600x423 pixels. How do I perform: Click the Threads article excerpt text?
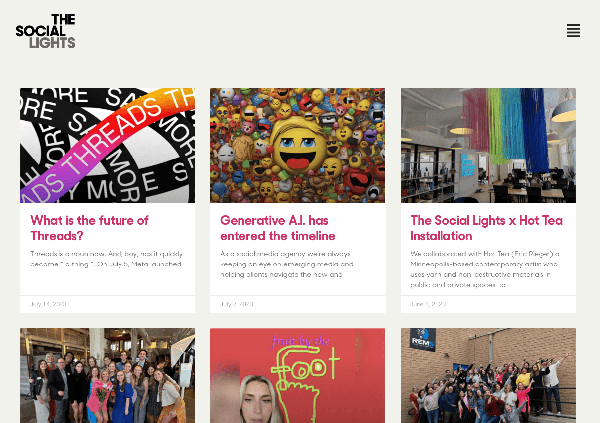(x=106, y=259)
